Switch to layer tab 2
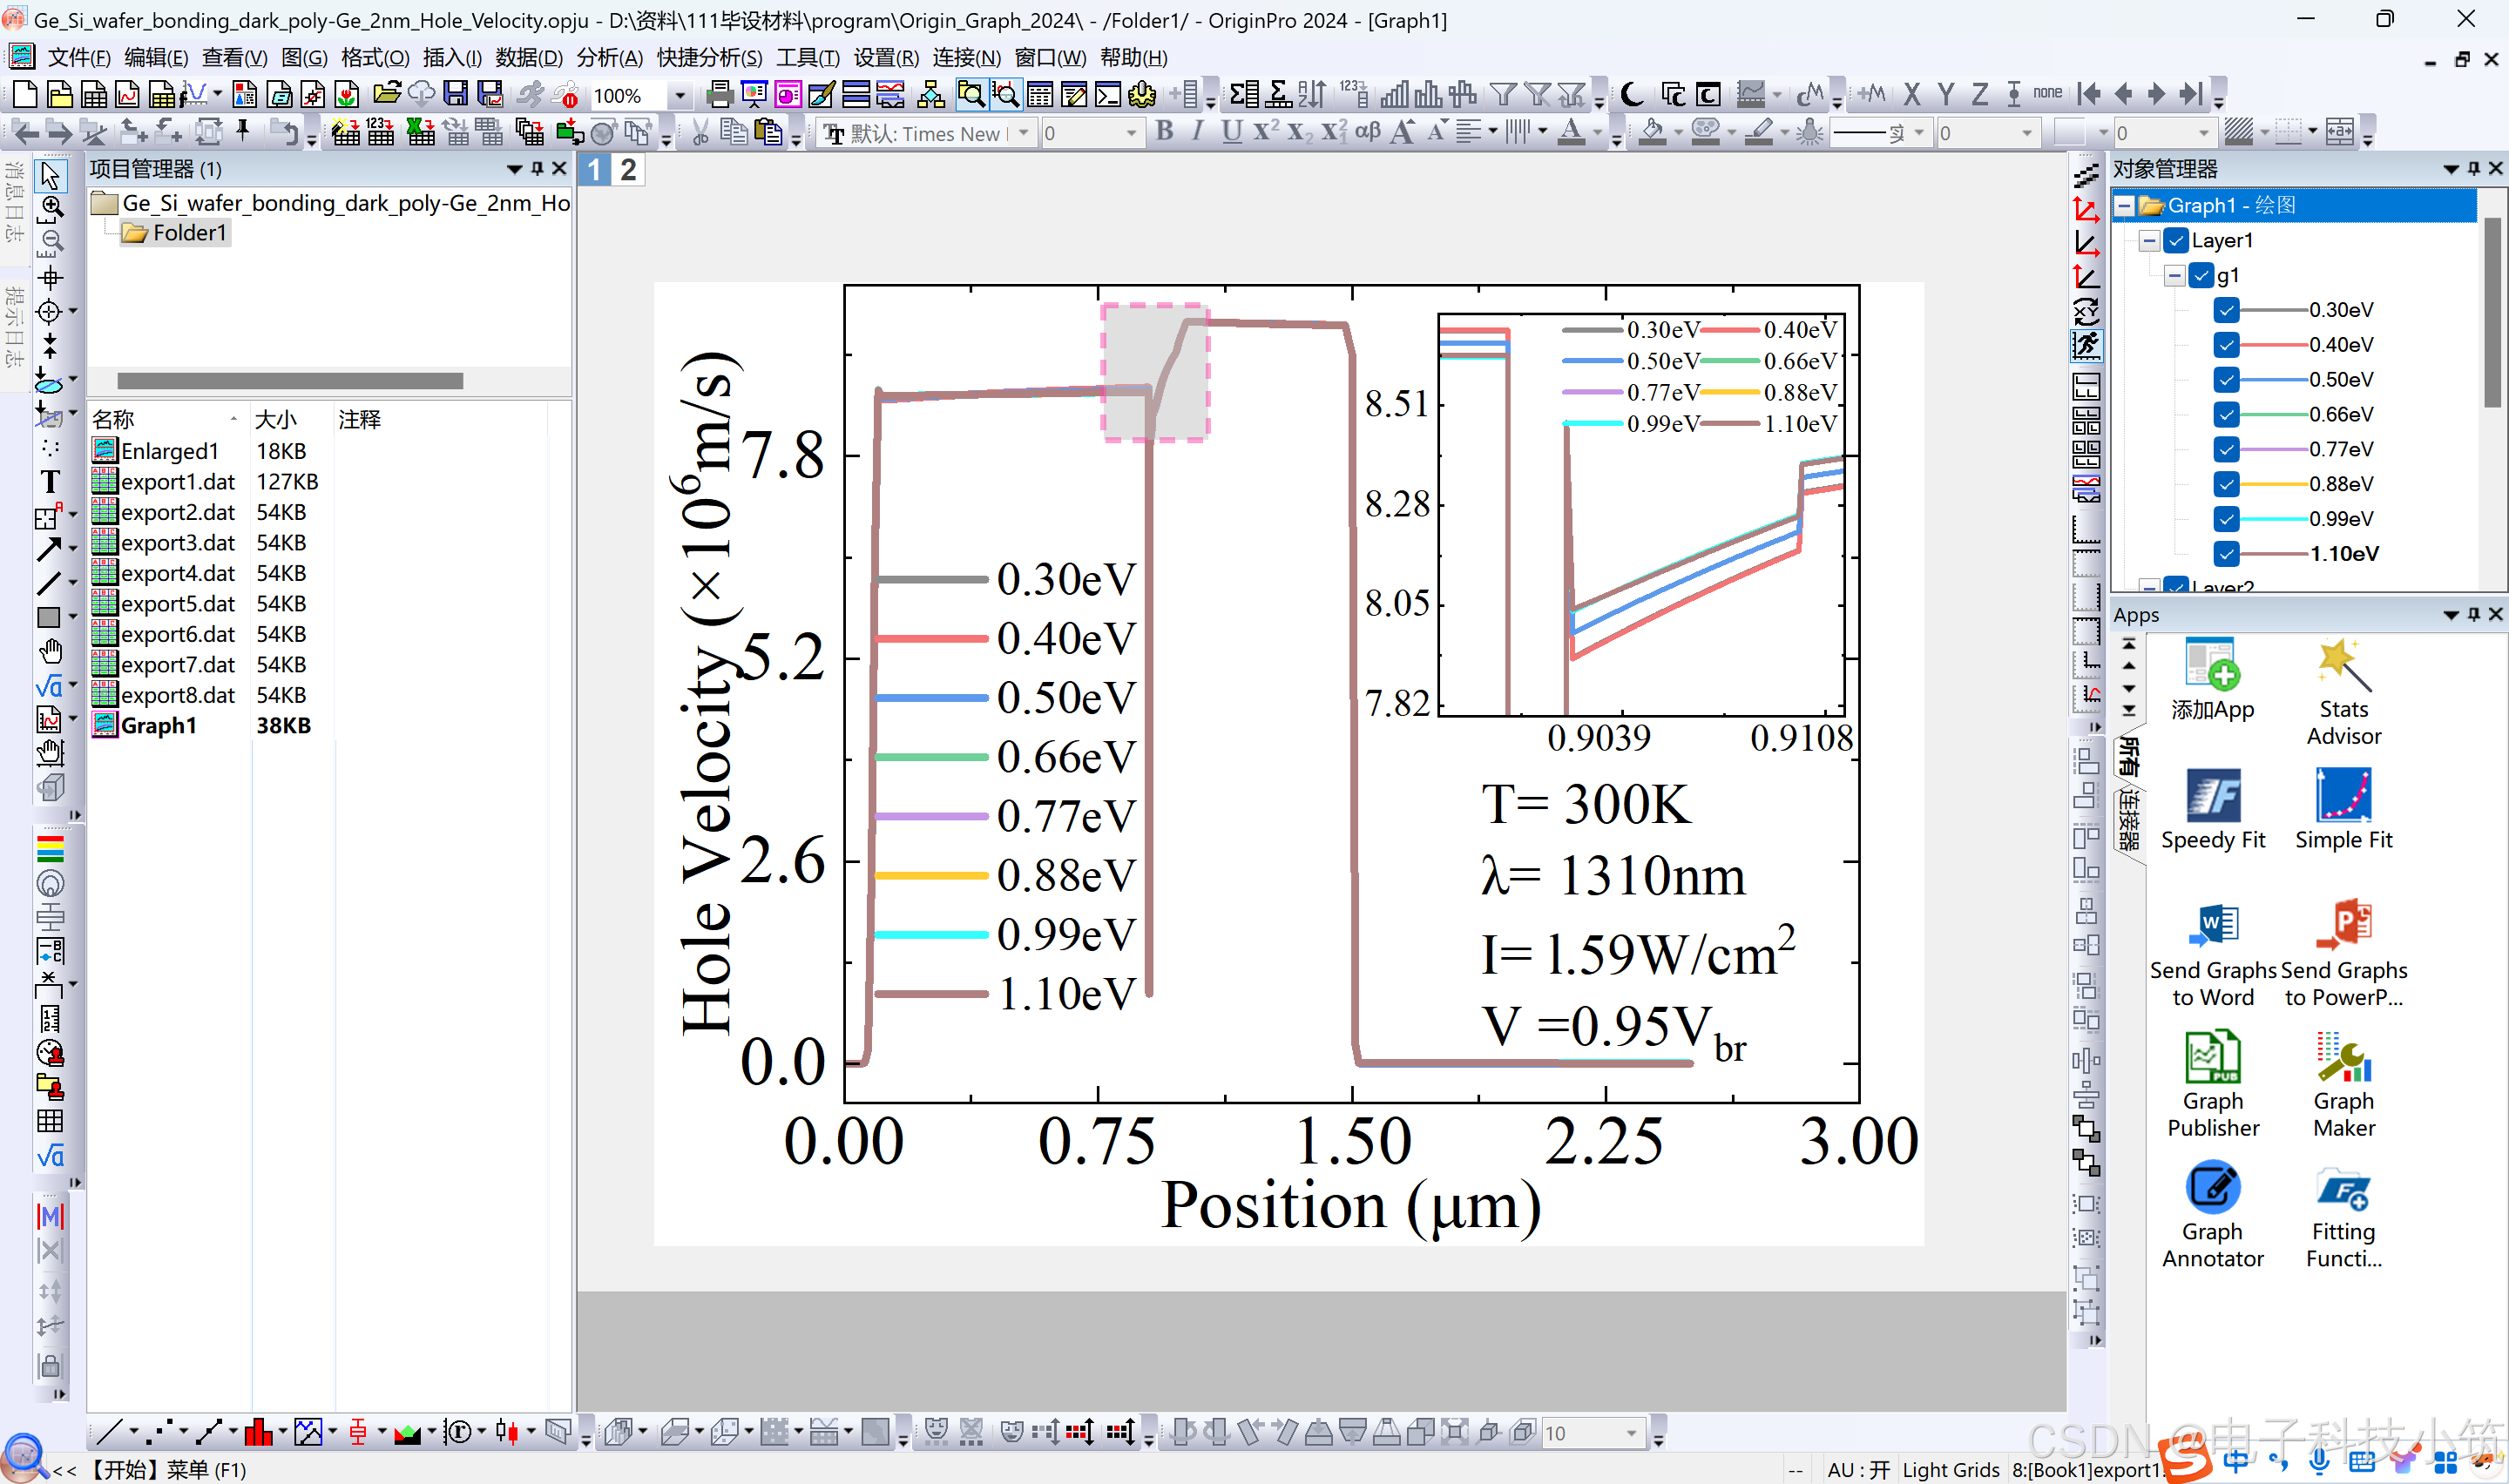This screenshot has height=1484, width=2509. click(627, 170)
